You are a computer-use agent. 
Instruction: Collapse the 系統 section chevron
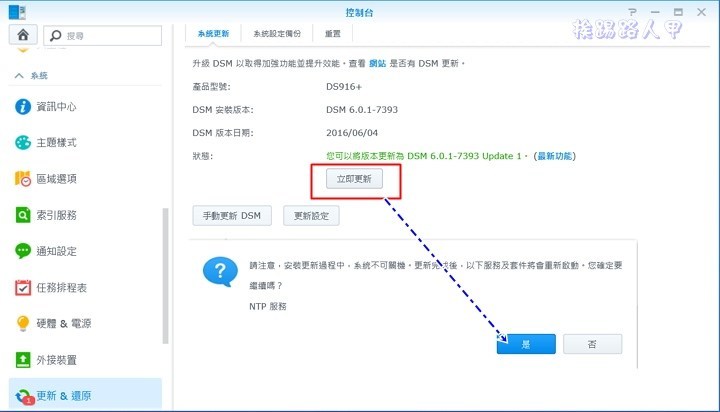click(x=19, y=76)
